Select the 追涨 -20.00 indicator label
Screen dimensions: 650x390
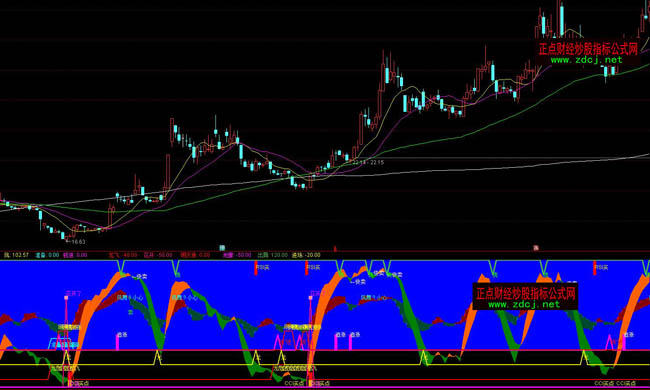[x=306, y=255]
